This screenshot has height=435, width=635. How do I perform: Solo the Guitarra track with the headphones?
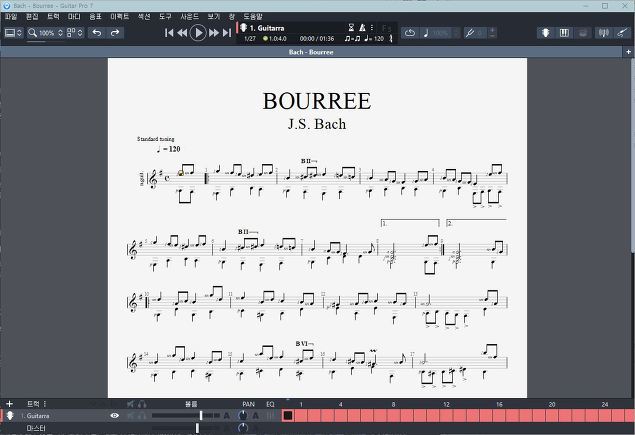(142, 416)
